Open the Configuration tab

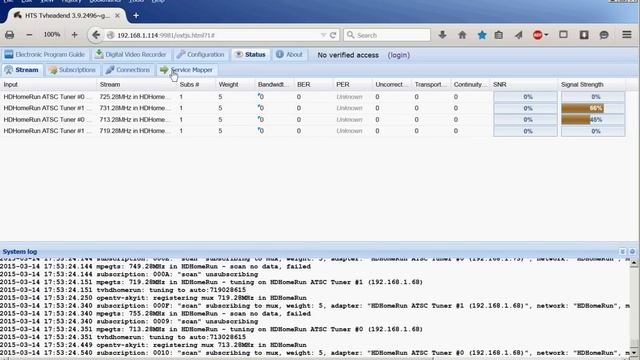(x=200, y=54)
